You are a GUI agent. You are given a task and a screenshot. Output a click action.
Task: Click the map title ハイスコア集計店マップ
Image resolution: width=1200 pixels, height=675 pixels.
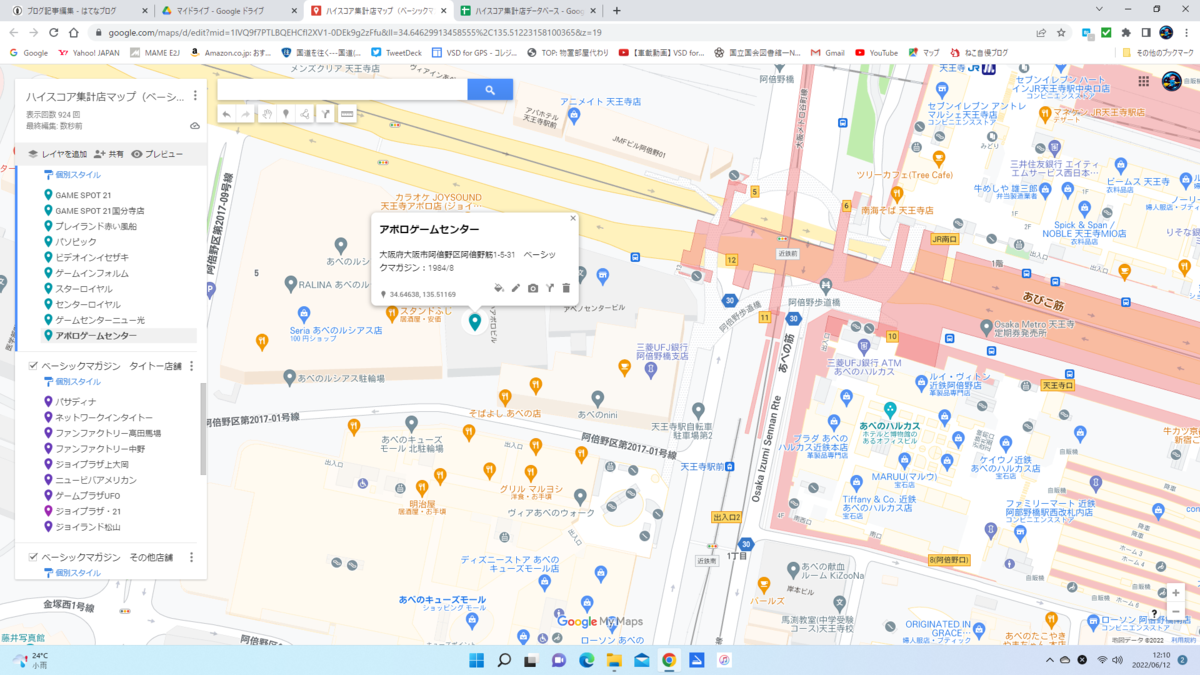pos(105,97)
